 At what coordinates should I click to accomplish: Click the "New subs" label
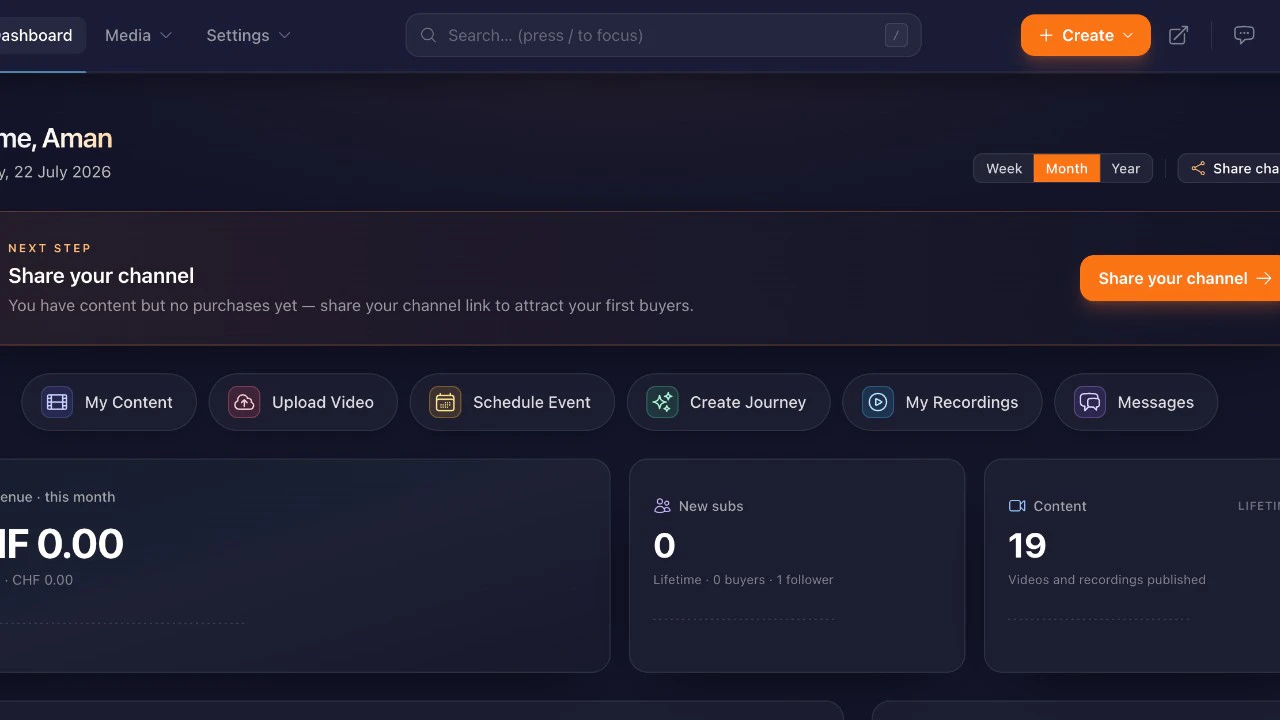(x=711, y=506)
